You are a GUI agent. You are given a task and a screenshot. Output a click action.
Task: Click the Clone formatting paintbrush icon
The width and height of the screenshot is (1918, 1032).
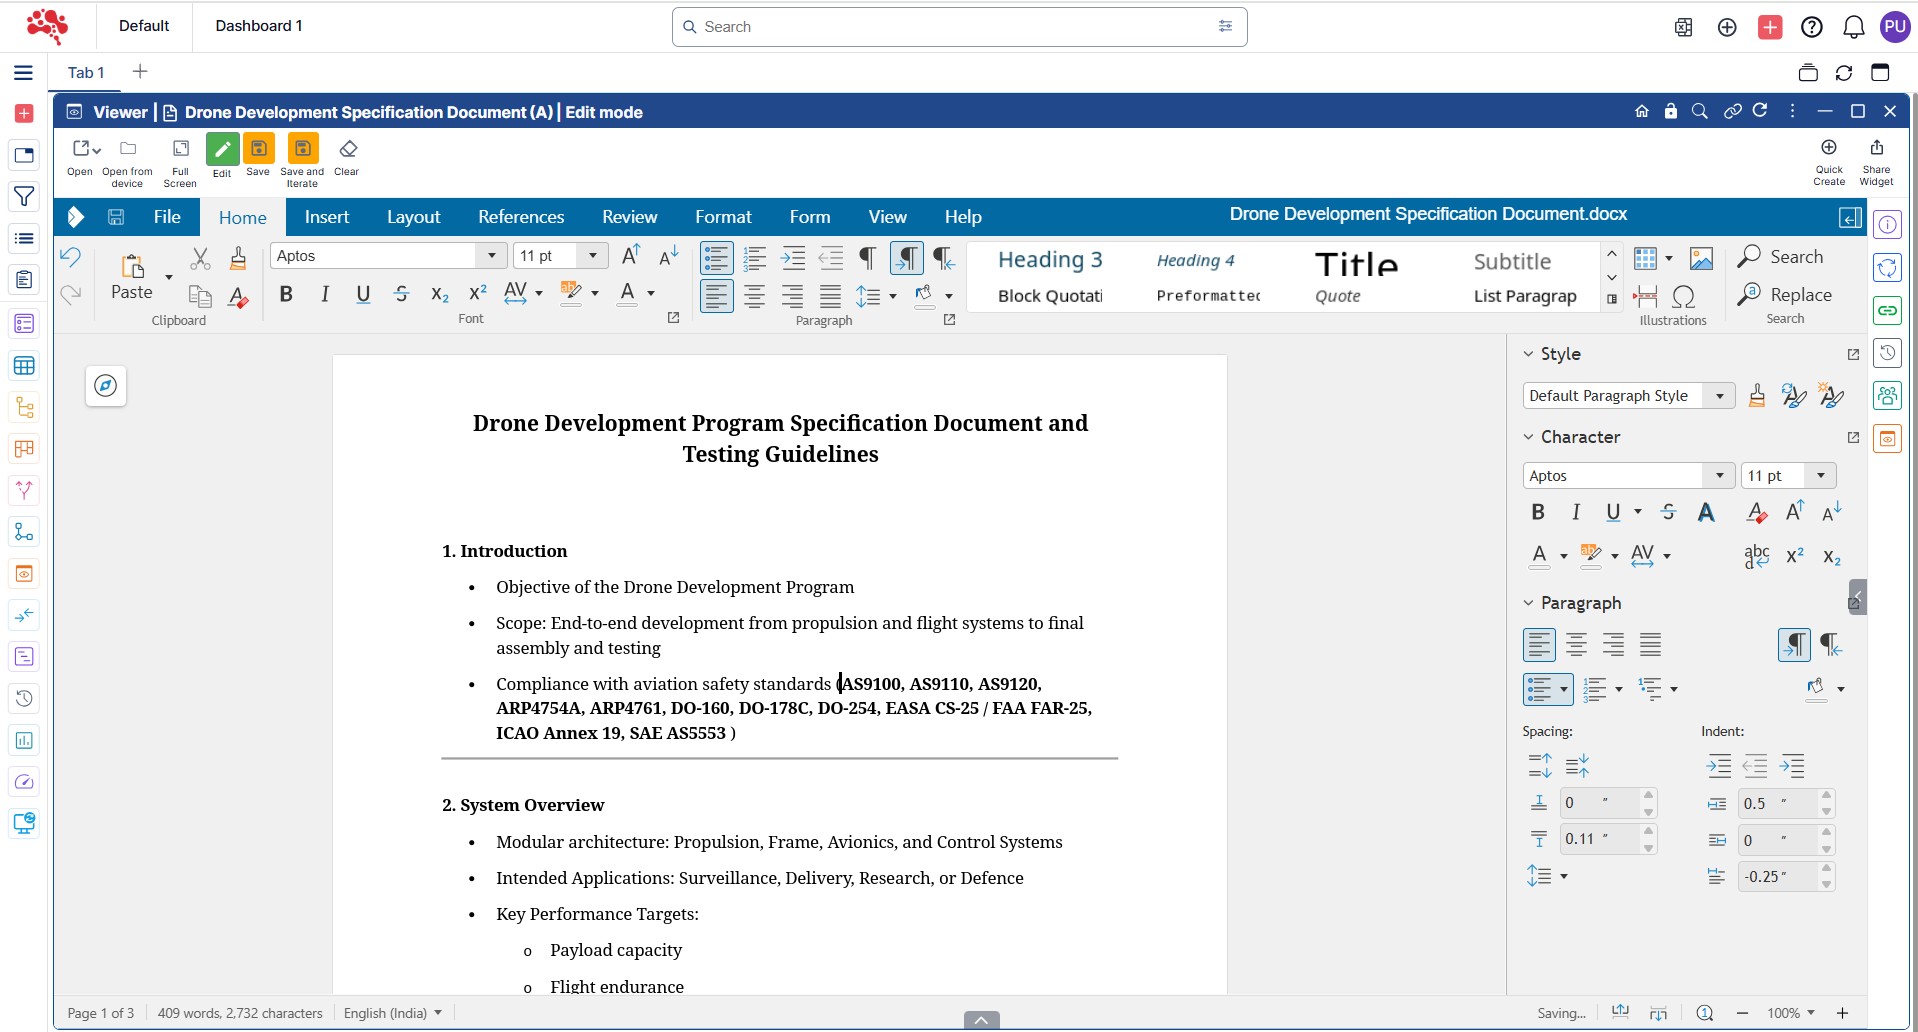[238, 258]
